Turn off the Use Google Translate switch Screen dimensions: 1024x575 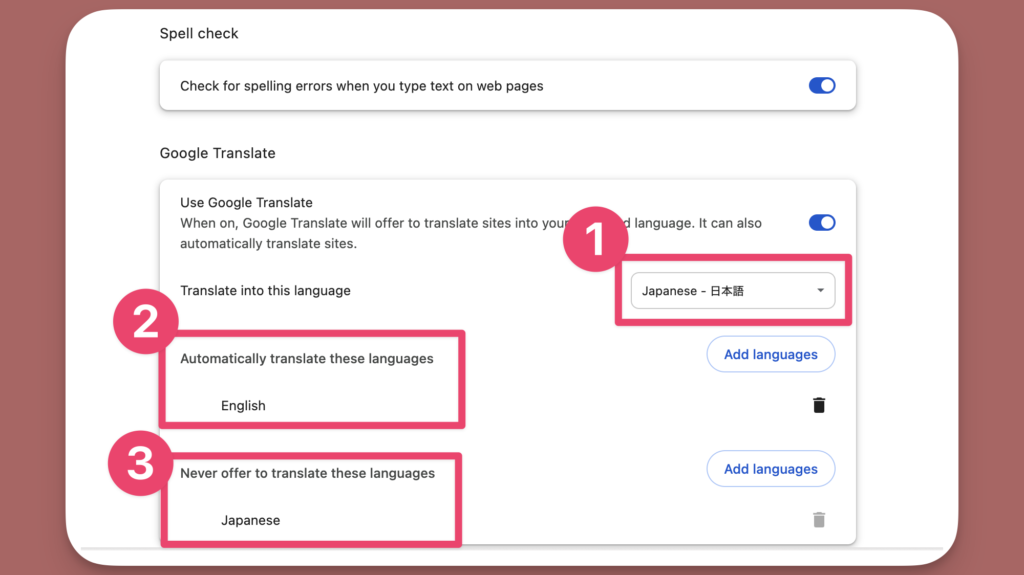[x=821, y=222]
